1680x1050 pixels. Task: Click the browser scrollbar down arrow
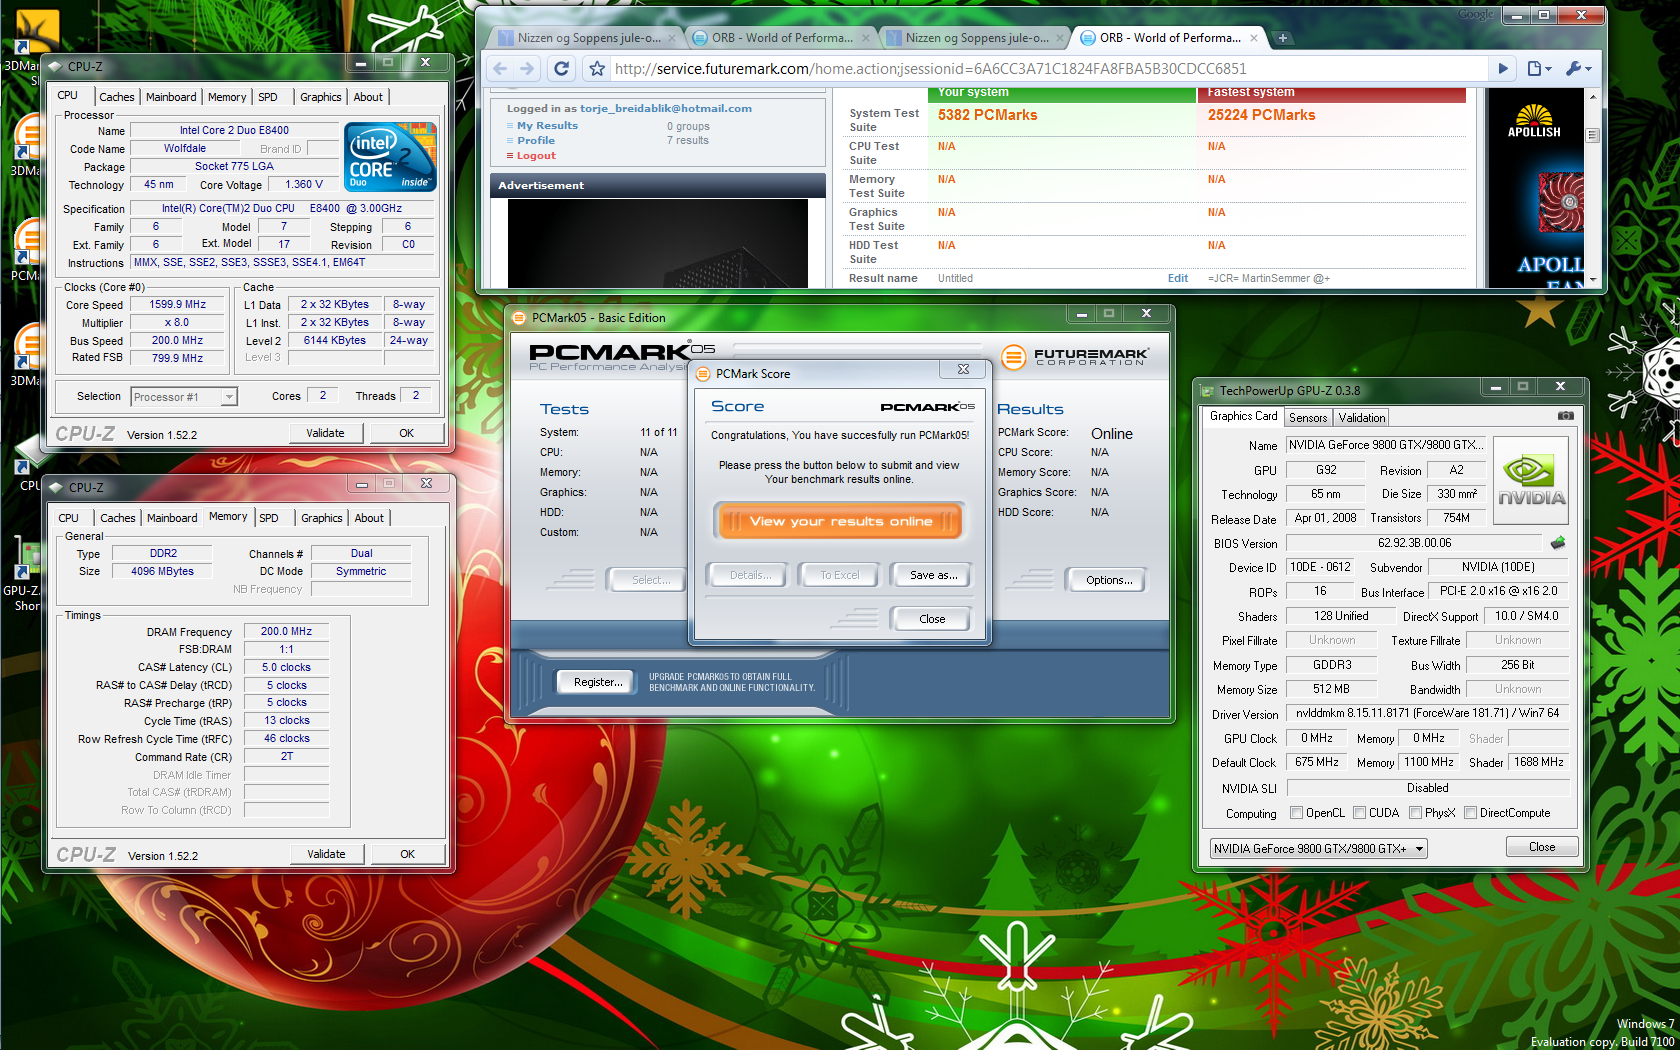(1593, 280)
